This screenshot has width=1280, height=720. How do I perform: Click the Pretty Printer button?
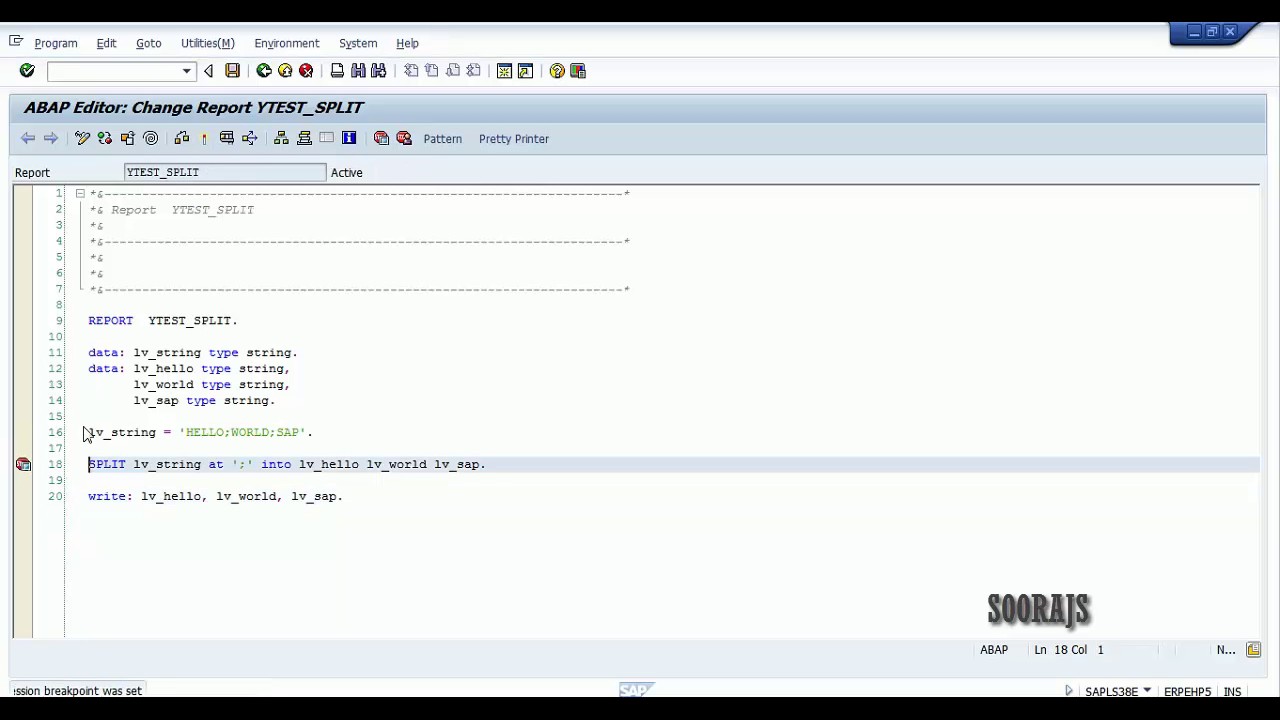(x=514, y=139)
